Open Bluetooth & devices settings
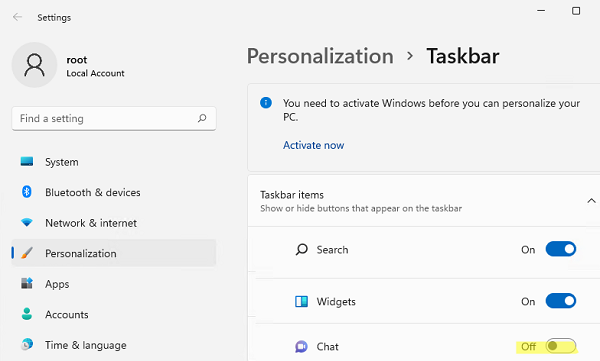 point(114,192)
